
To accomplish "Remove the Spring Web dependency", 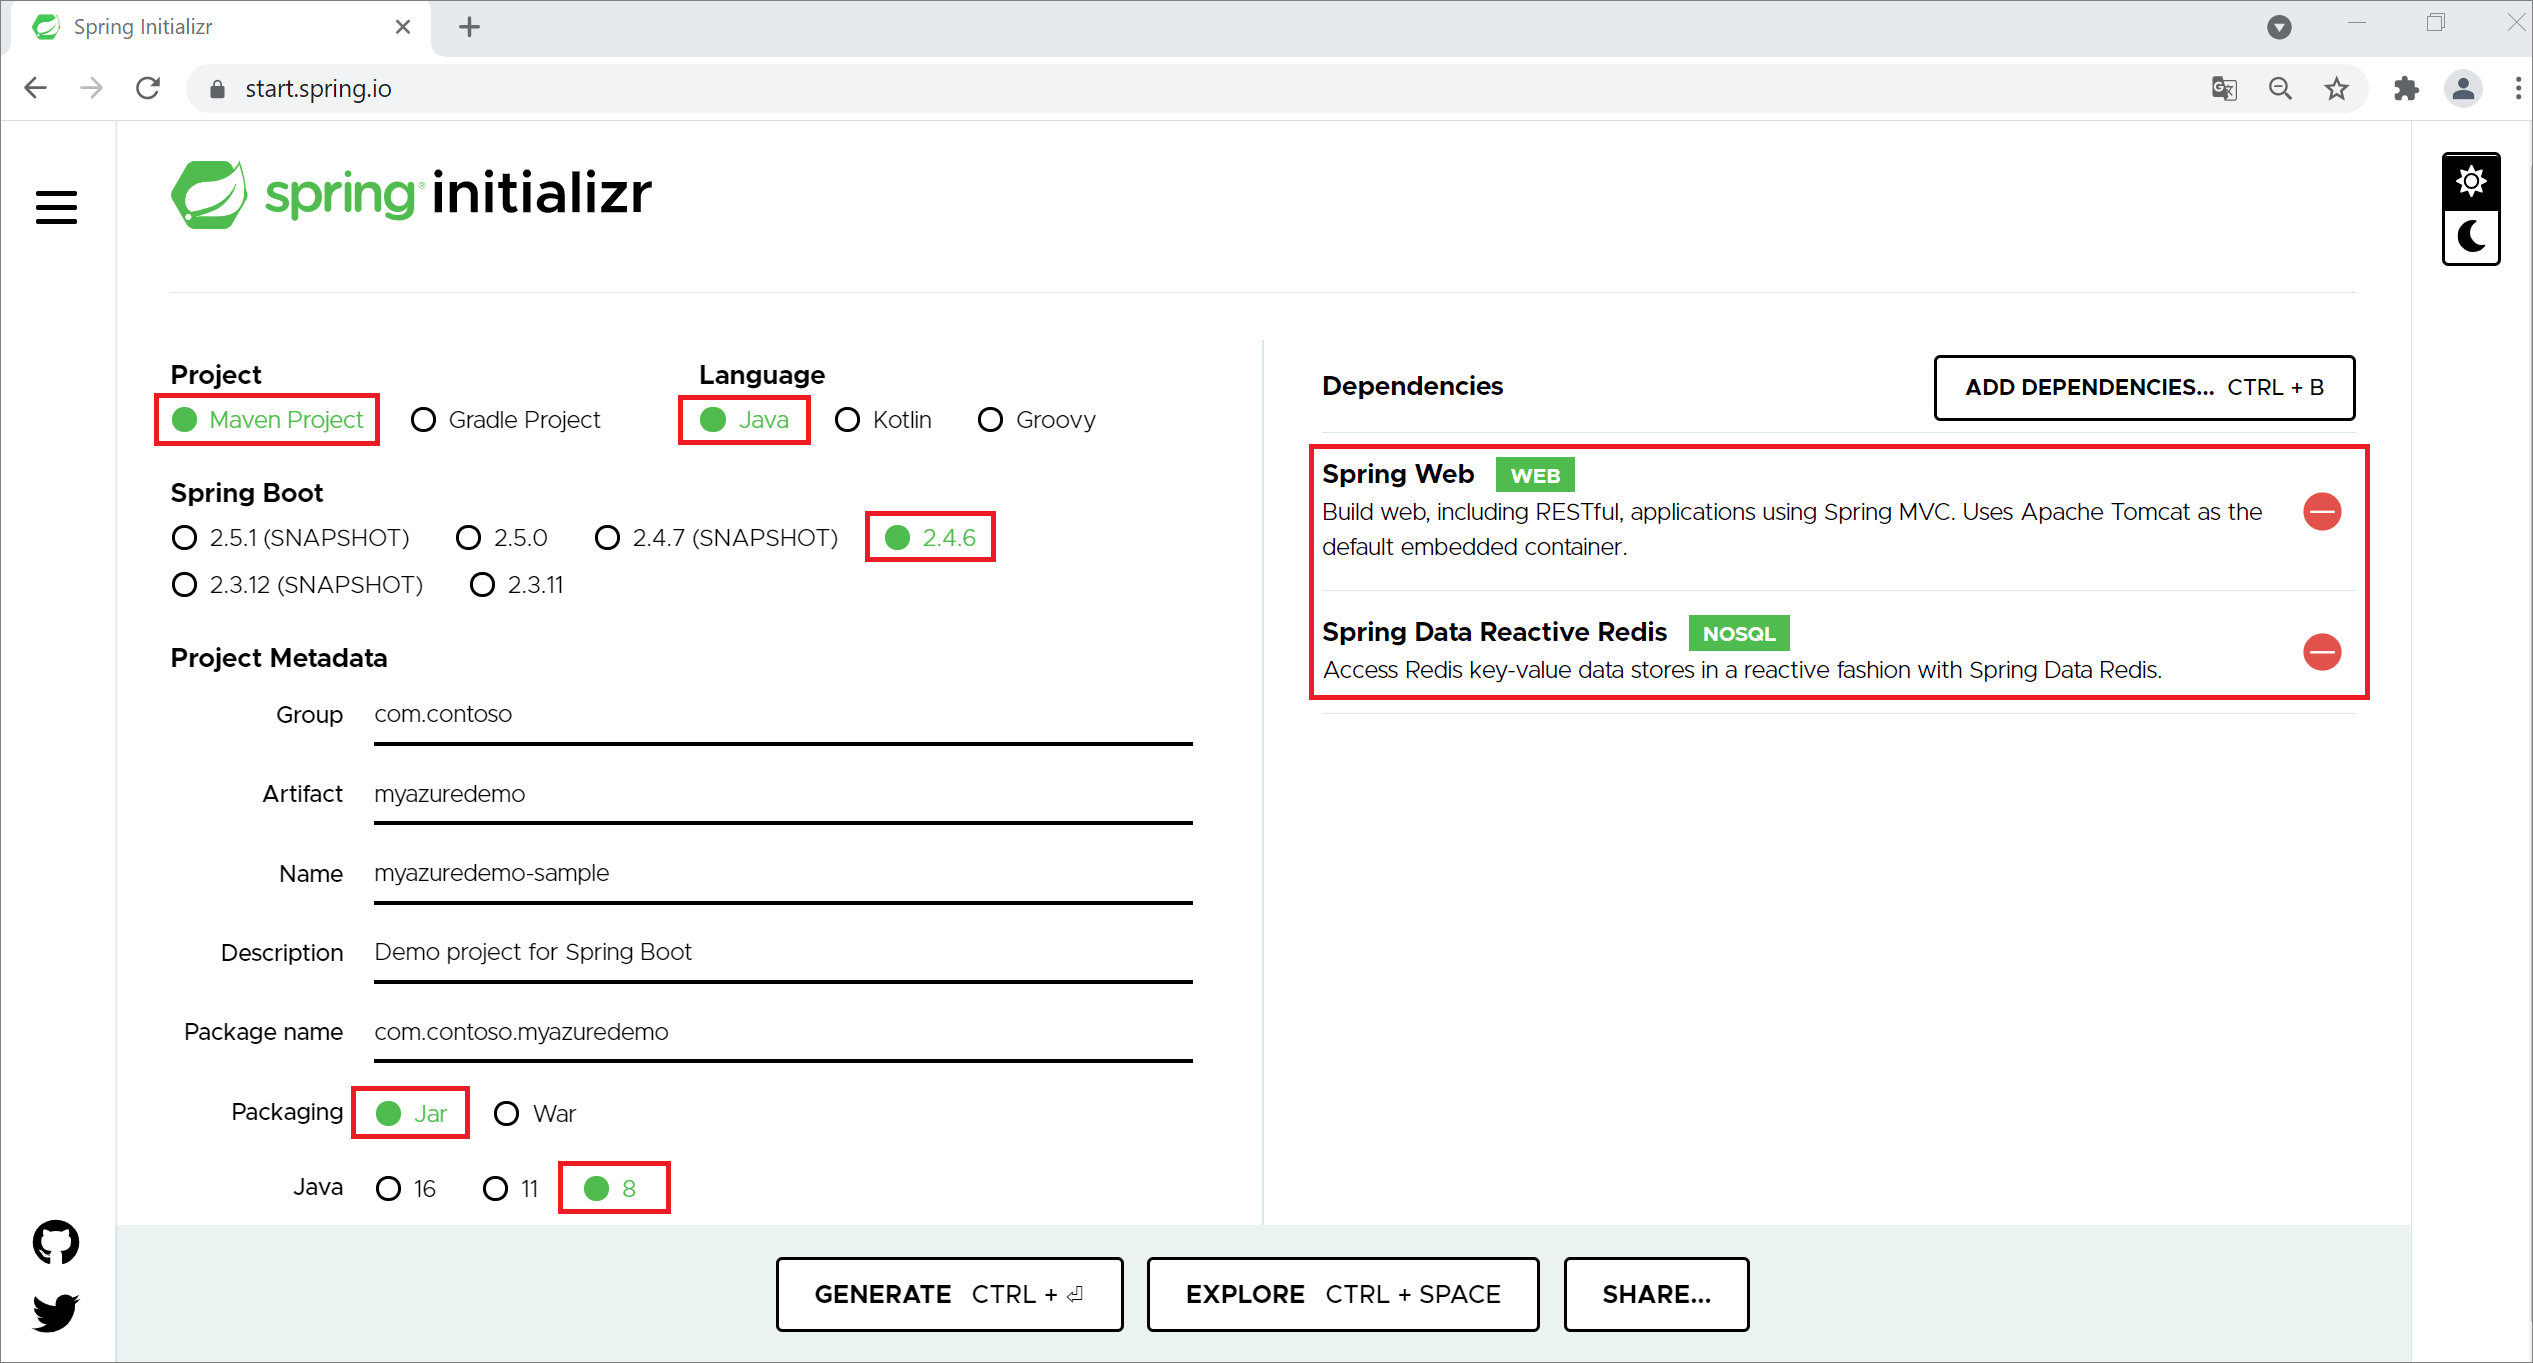I will tap(2323, 511).
